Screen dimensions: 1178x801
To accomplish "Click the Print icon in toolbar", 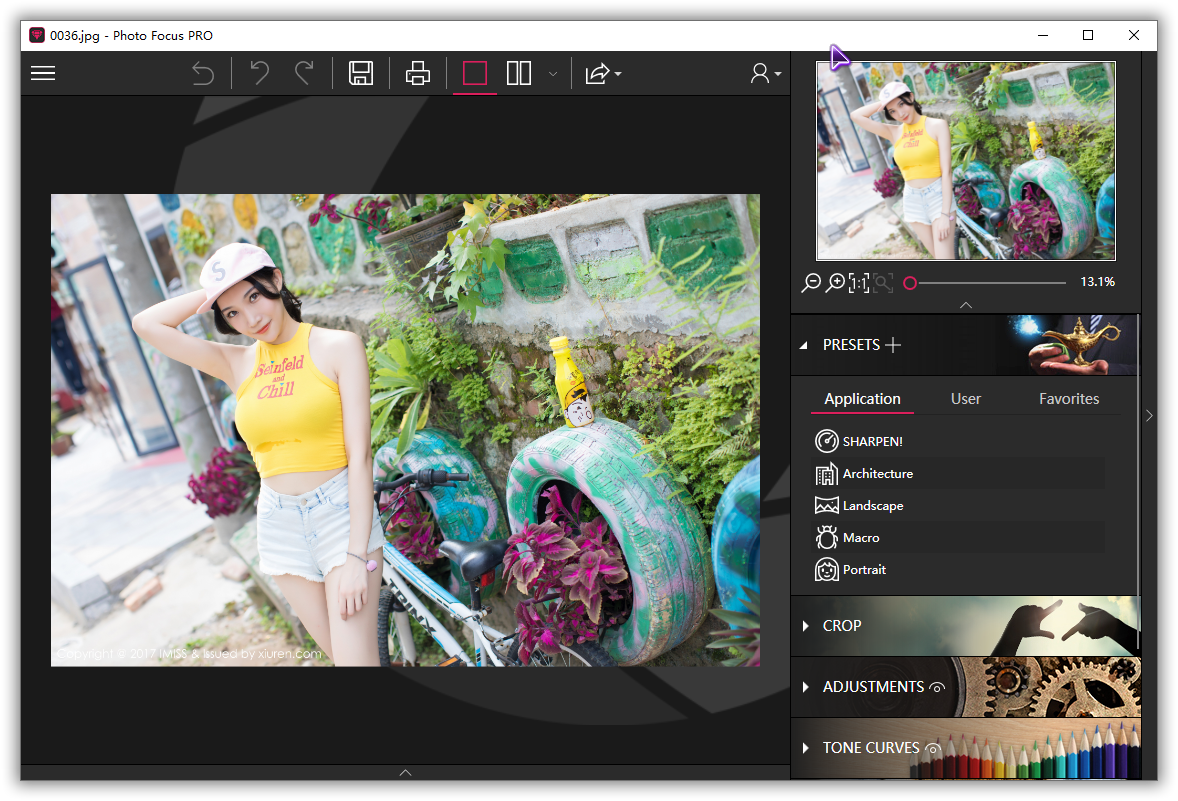I will [418, 73].
